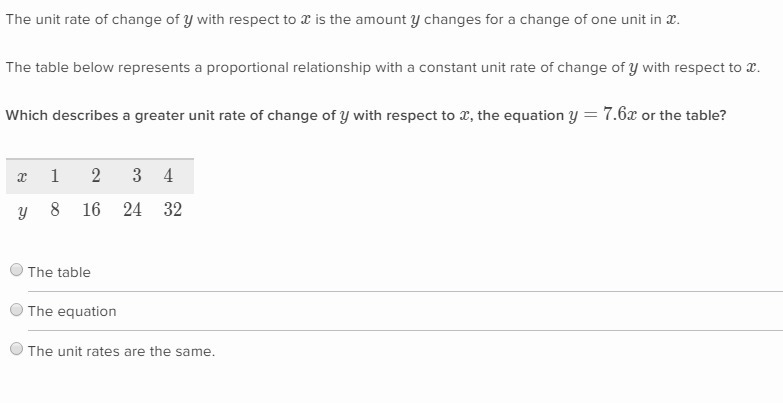Click 'The unit rates are the same.' text
783x403 pixels.
[121, 351]
